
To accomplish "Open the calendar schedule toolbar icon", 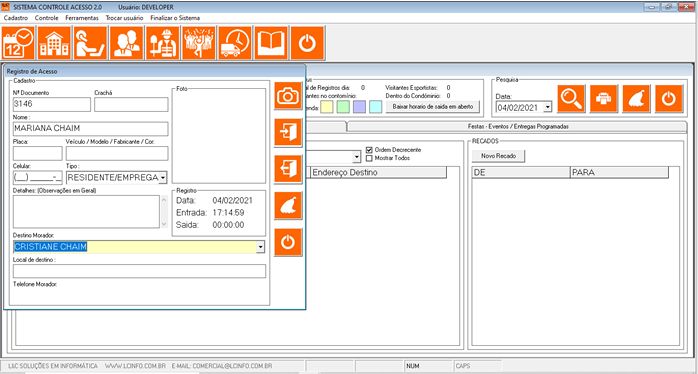I will [19, 43].
